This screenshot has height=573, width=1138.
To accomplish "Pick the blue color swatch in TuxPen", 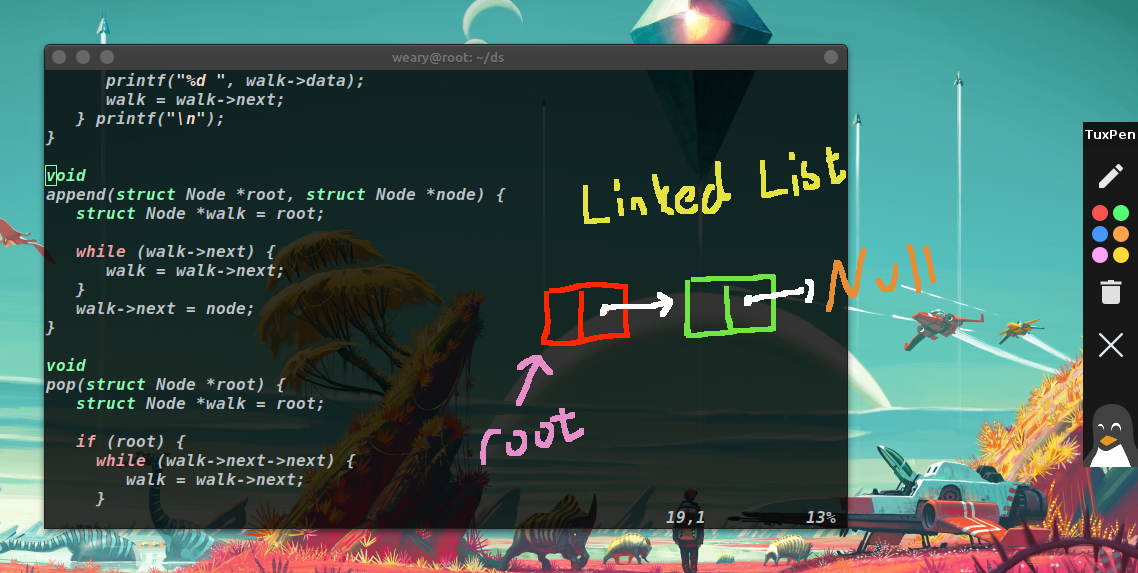I will point(1100,234).
